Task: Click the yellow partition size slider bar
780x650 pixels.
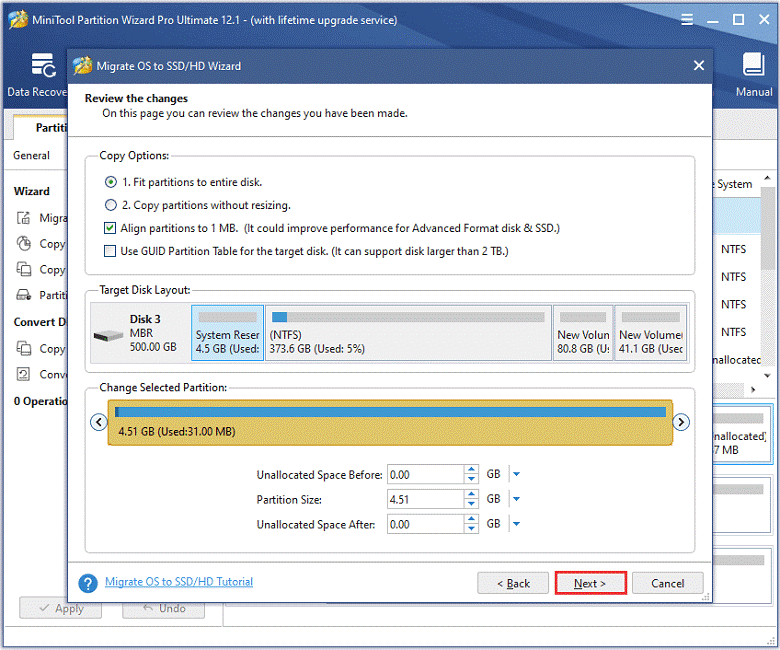Action: click(390, 423)
